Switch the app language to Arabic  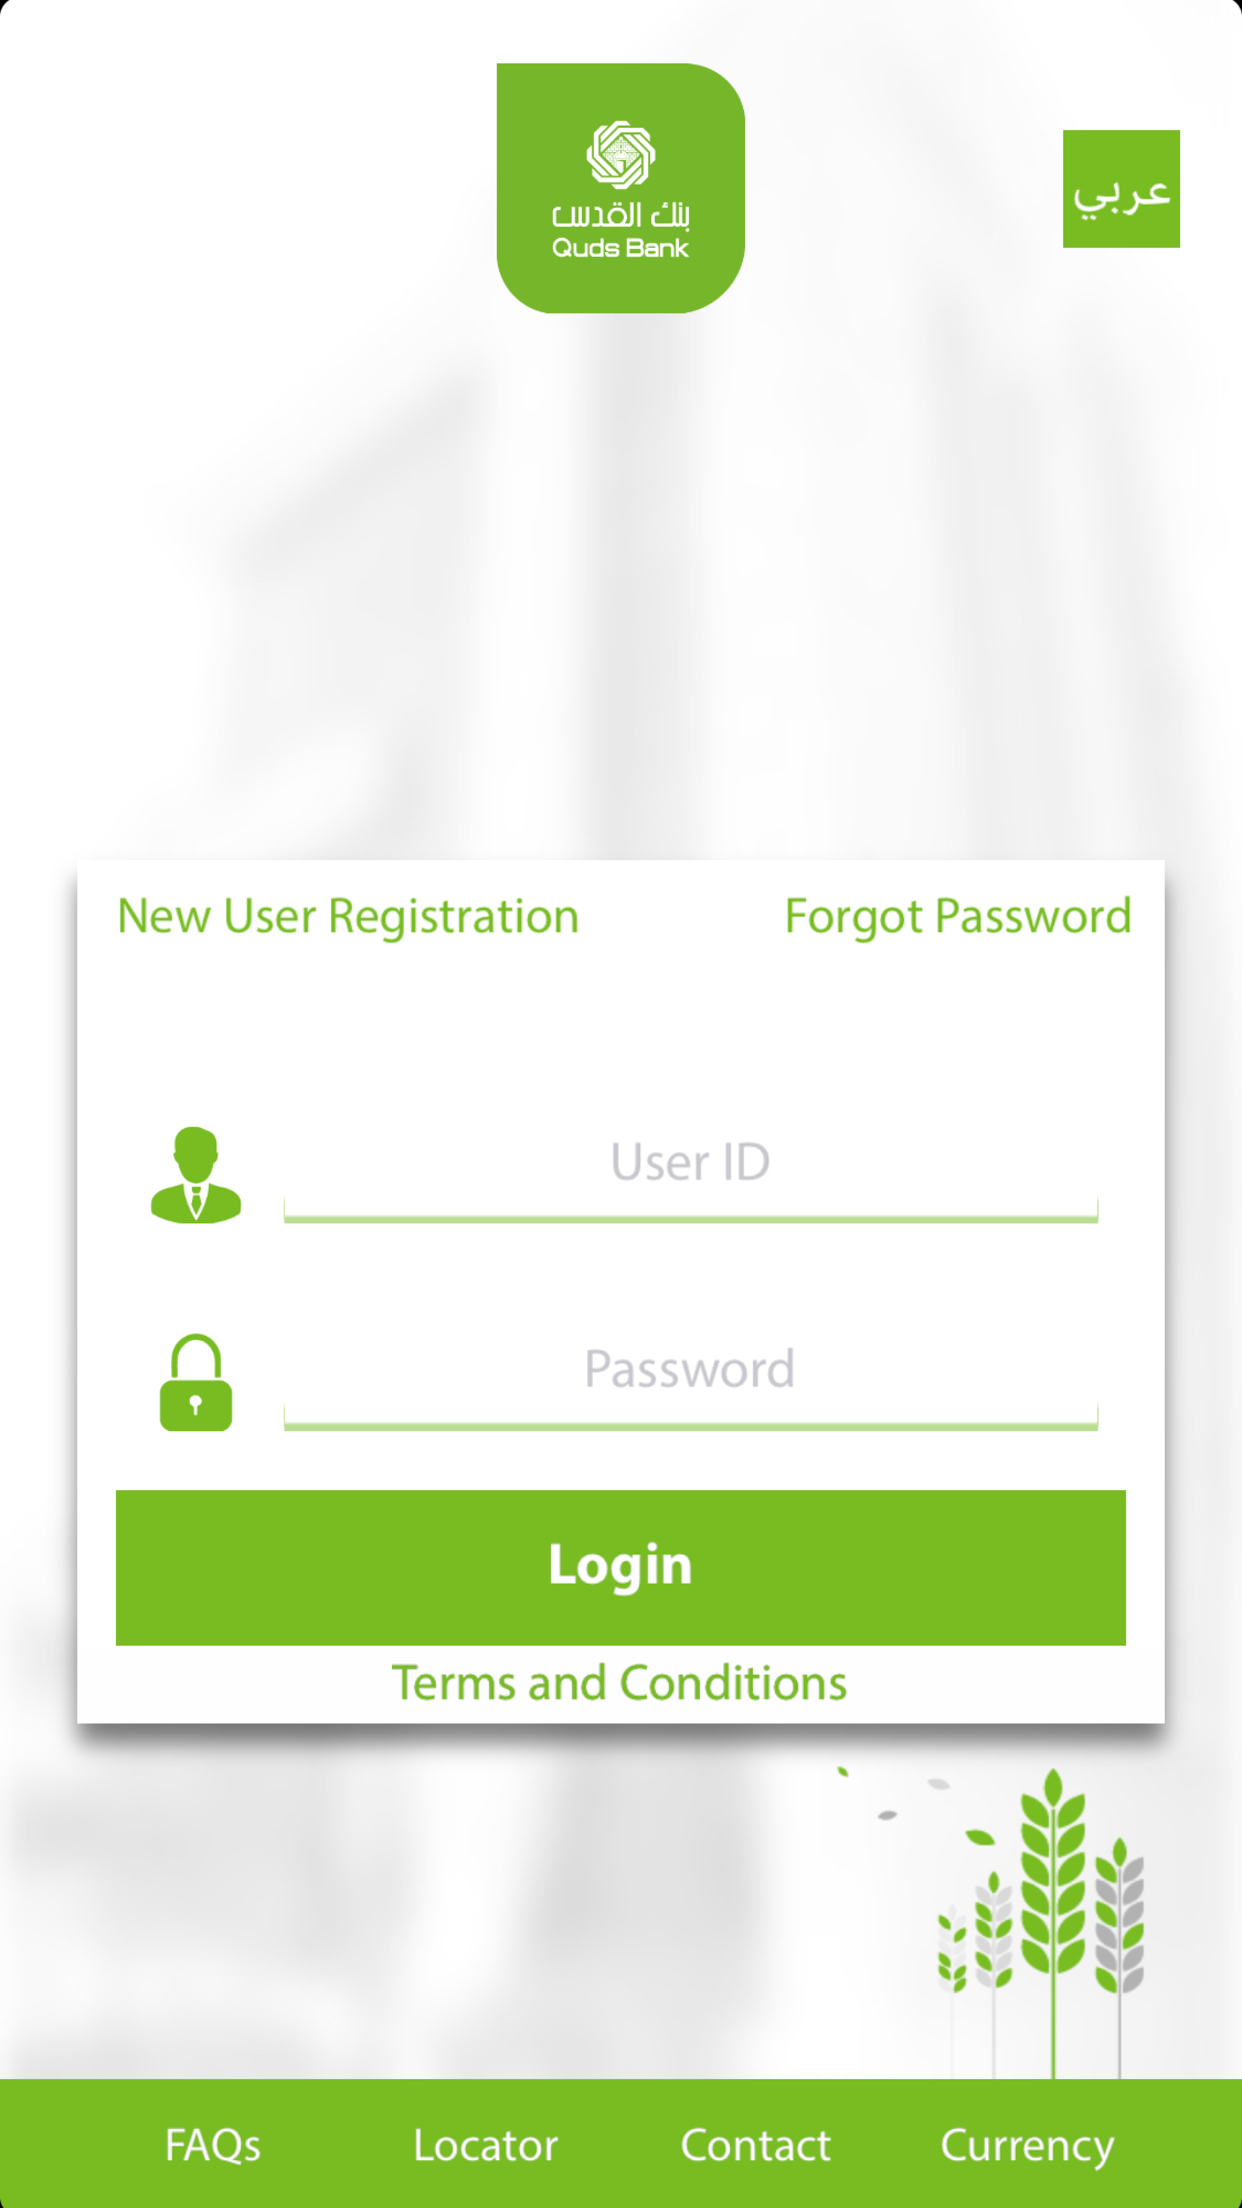1122,190
